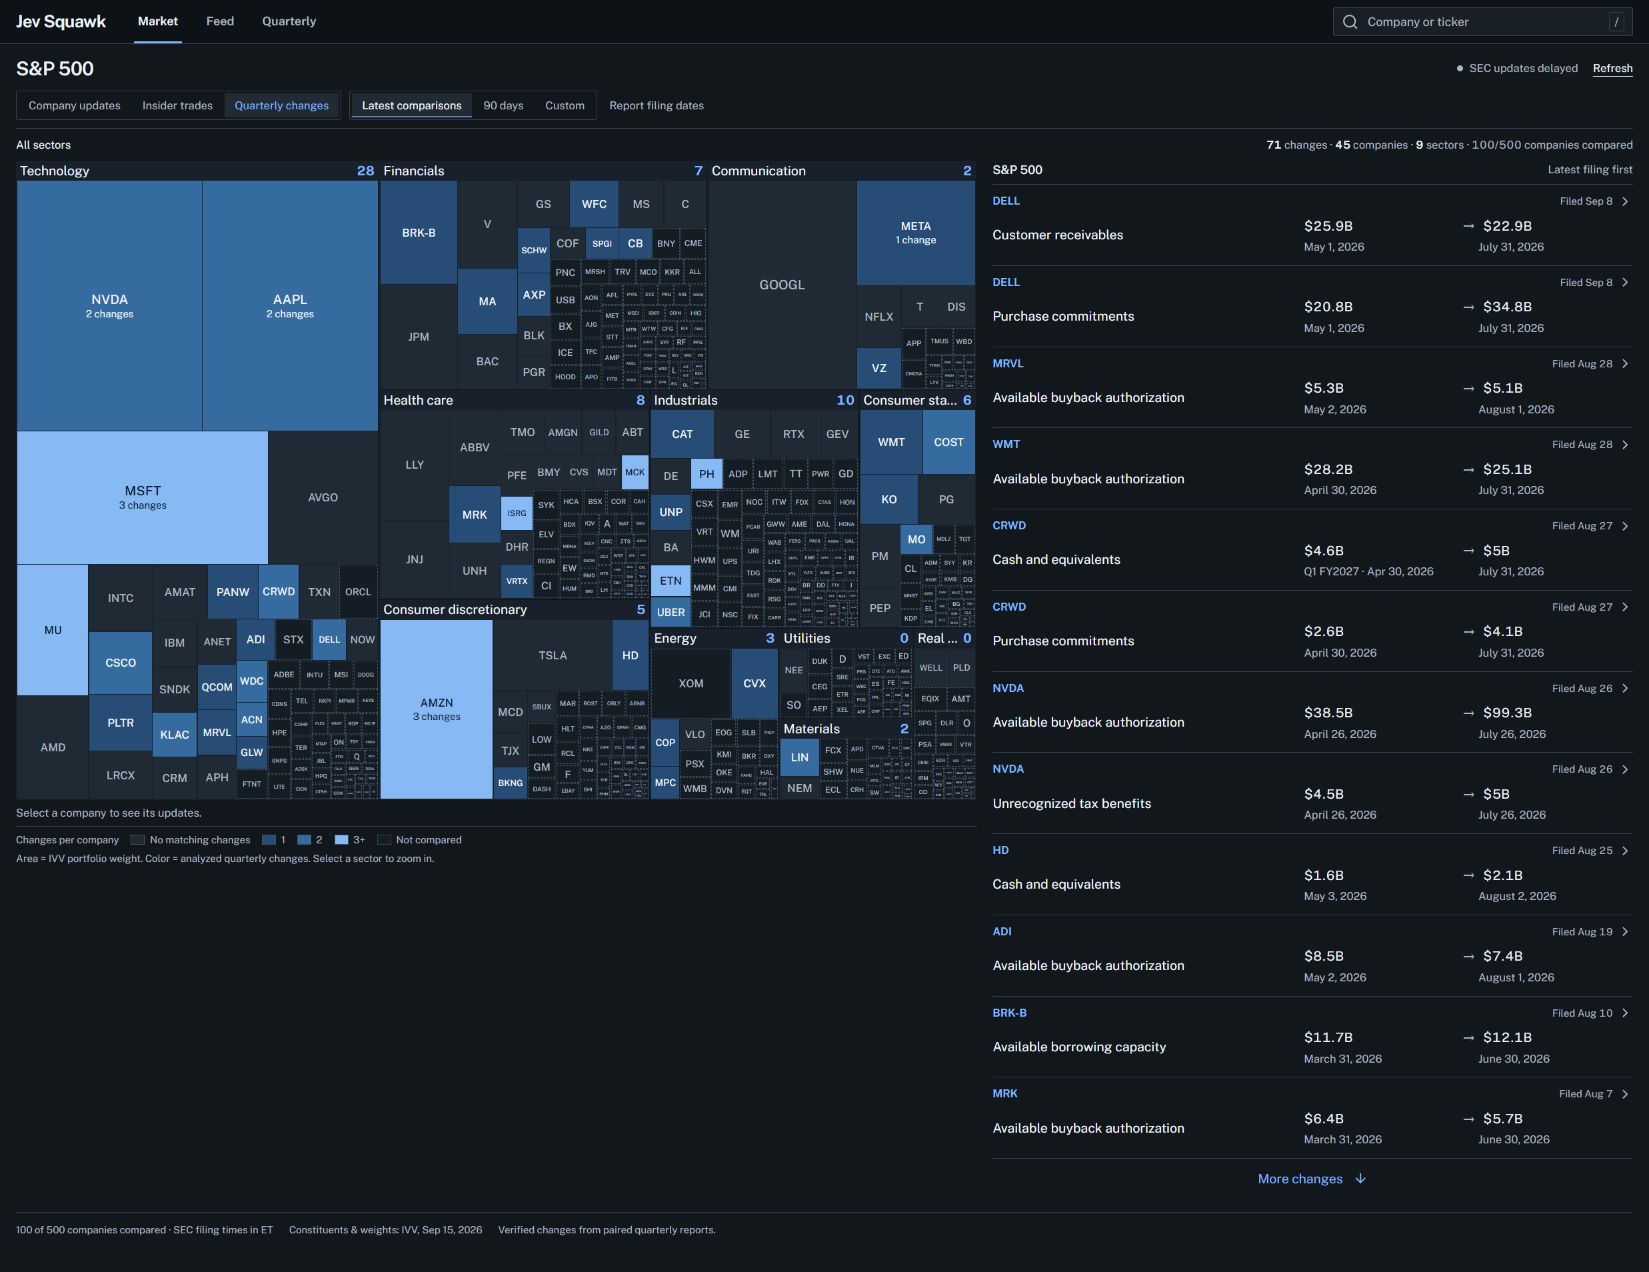Open Report filing dates
This screenshot has height=1272, width=1649.
pos(656,106)
